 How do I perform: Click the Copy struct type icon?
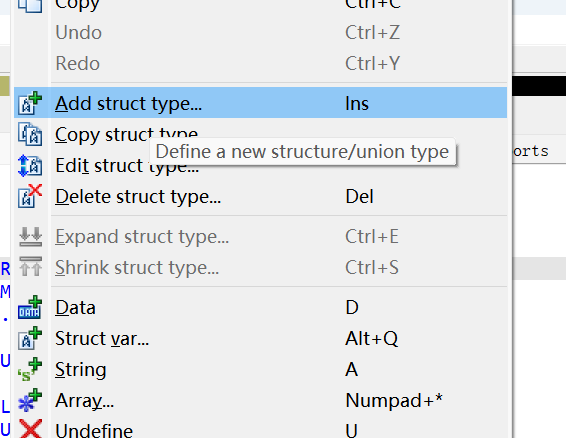[x=30, y=134]
